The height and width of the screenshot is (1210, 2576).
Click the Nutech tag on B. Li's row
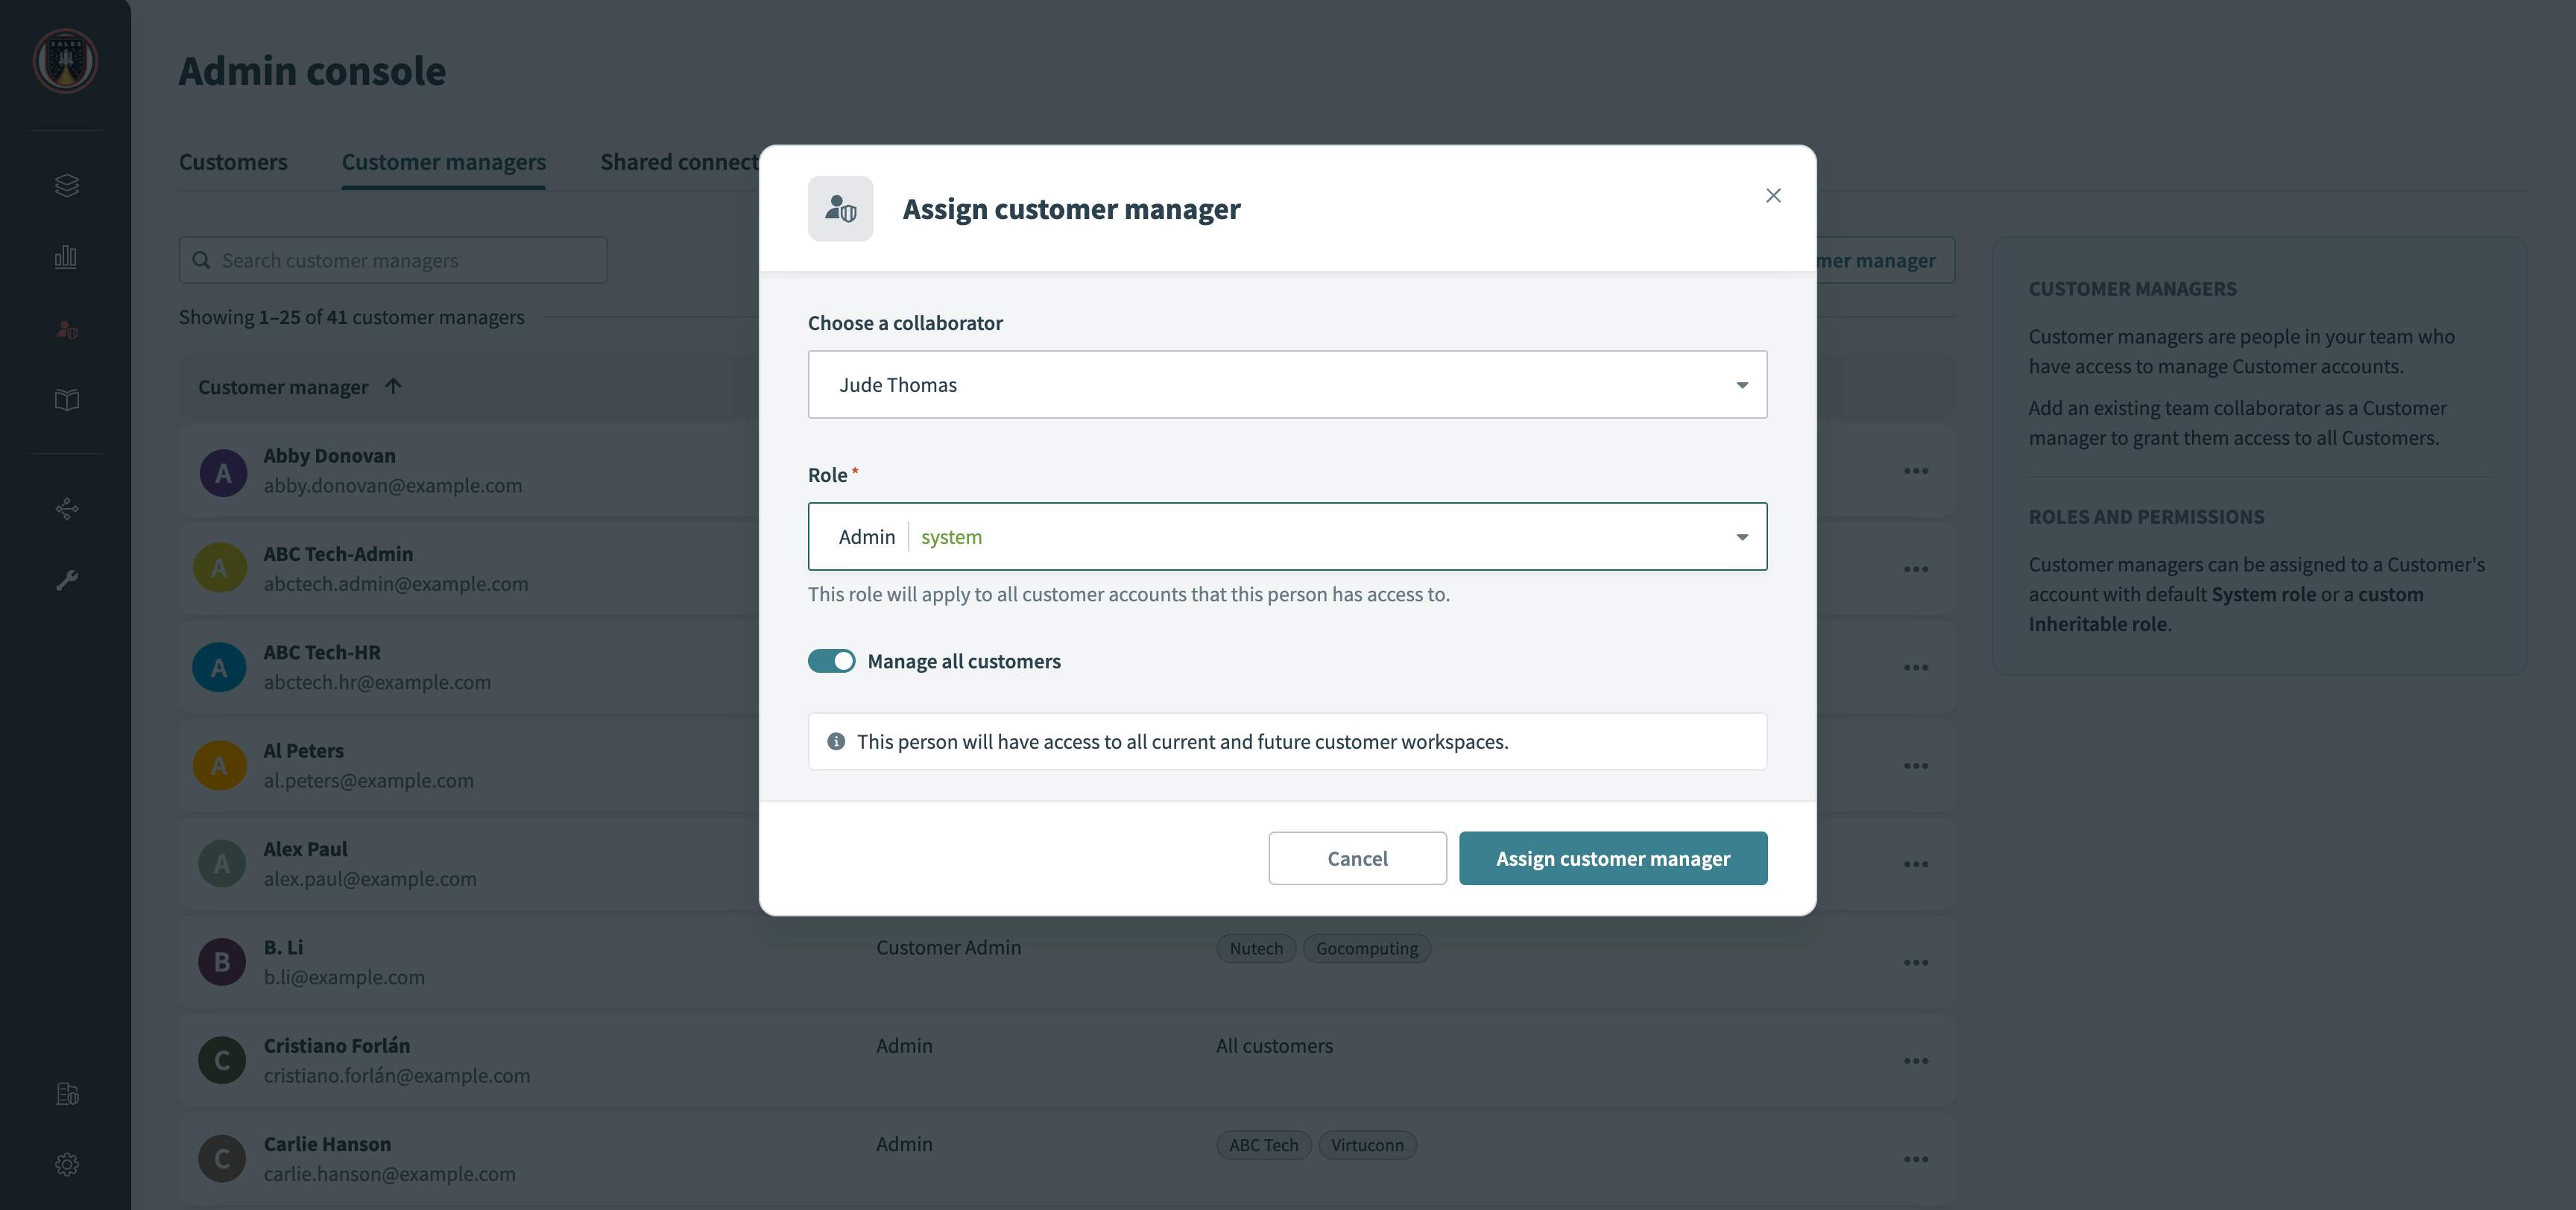click(1255, 948)
